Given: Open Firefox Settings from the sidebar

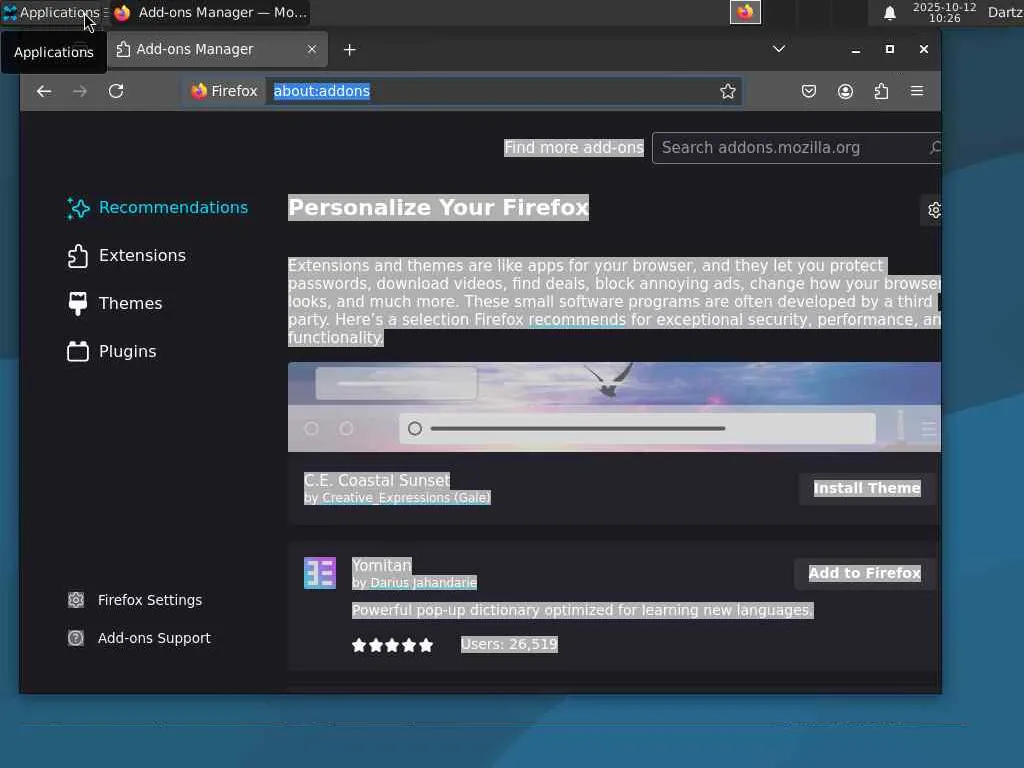Looking at the screenshot, I should tap(135, 600).
